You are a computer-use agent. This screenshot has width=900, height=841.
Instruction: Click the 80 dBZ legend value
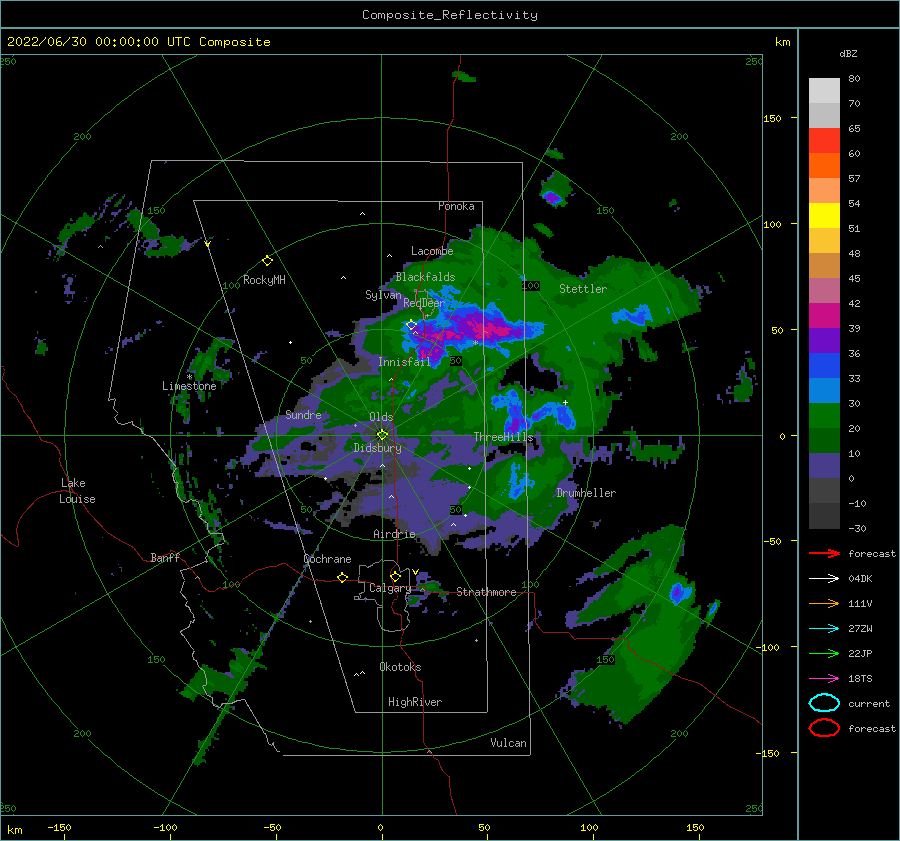pos(854,79)
